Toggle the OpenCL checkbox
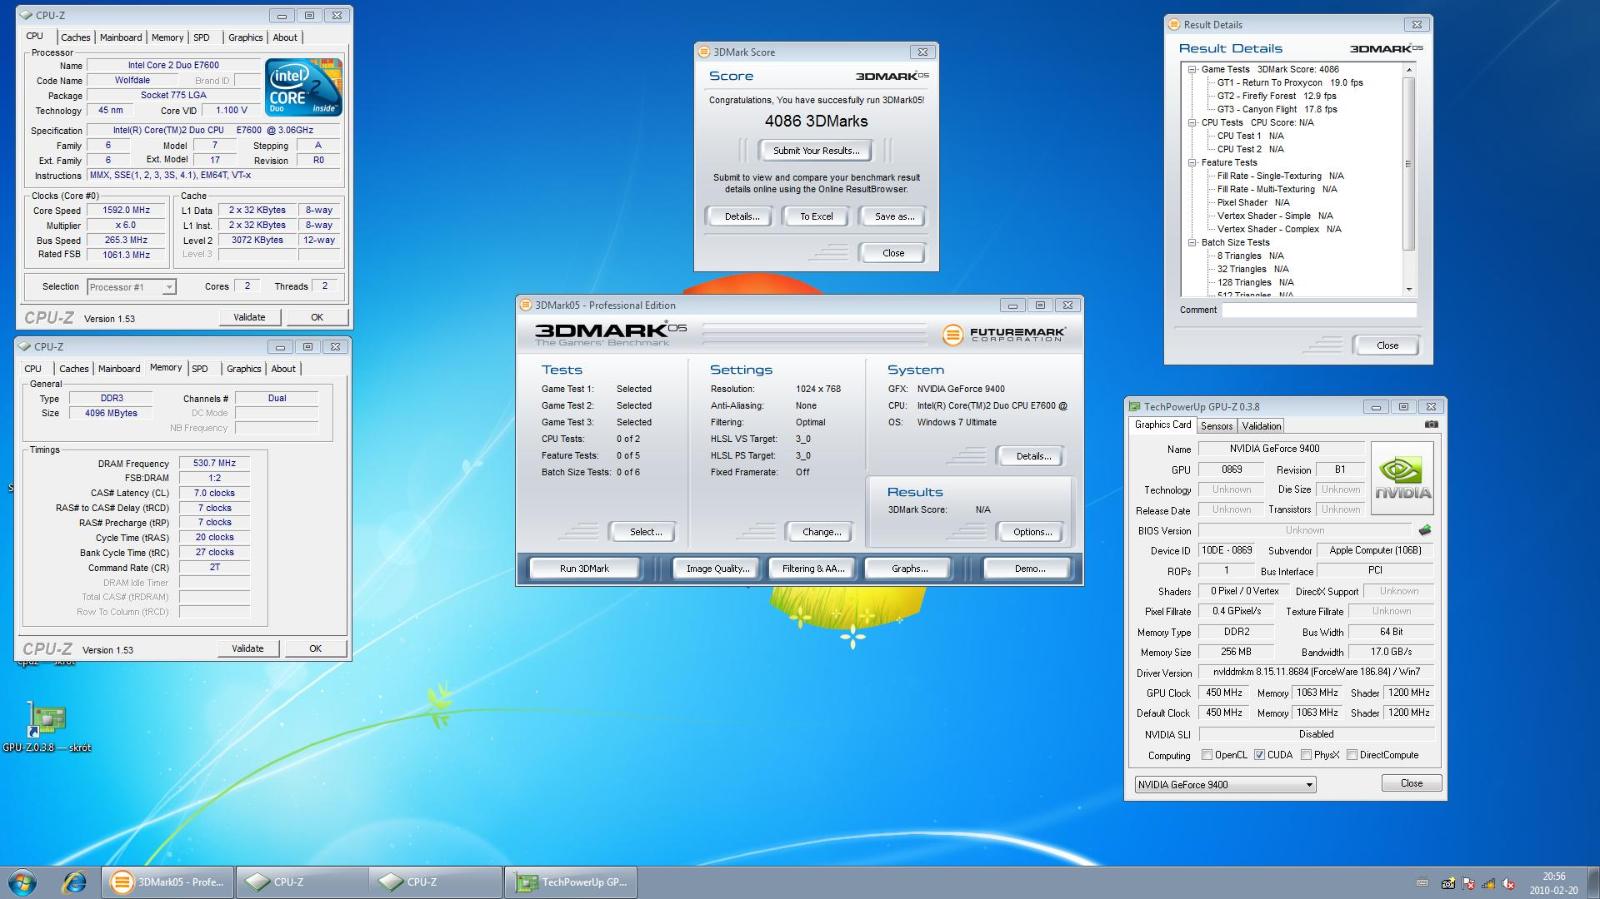The width and height of the screenshot is (1600, 899). point(1206,755)
